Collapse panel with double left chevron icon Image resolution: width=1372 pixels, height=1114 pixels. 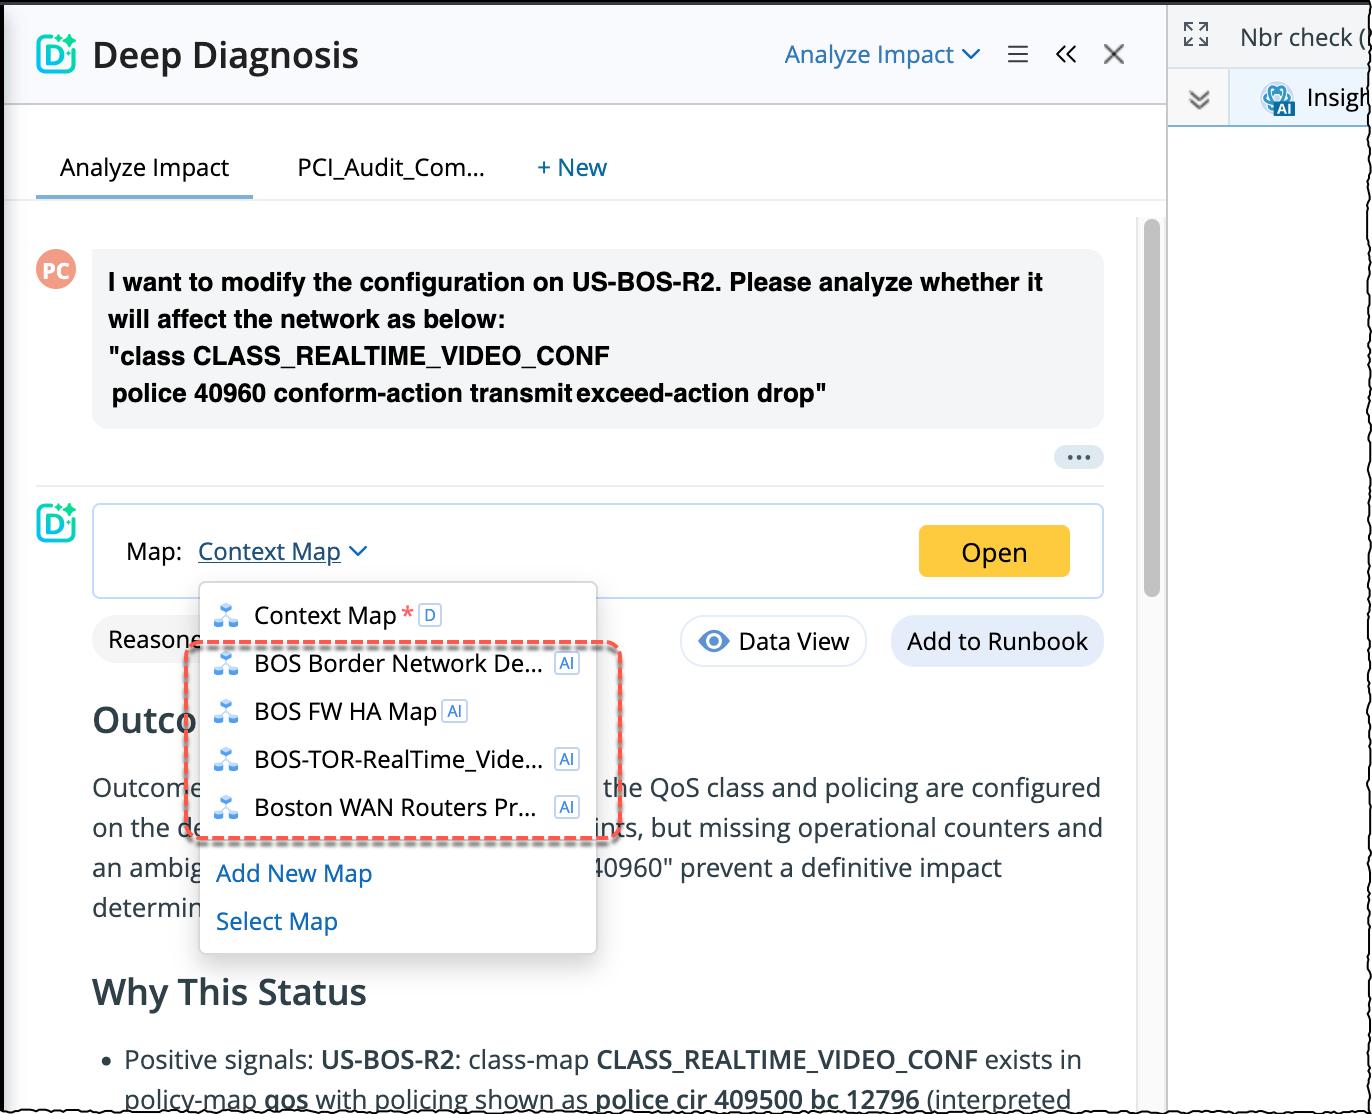(1066, 55)
